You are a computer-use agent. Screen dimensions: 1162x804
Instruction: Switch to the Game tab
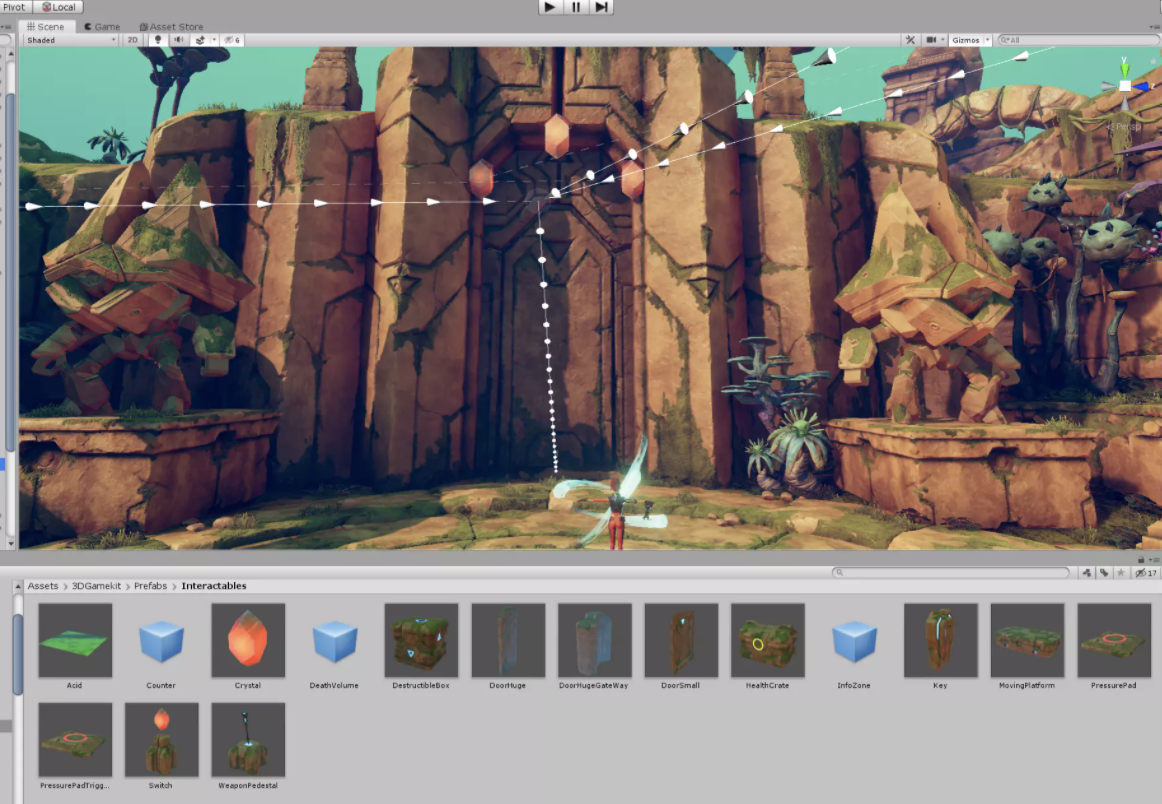[102, 27]
